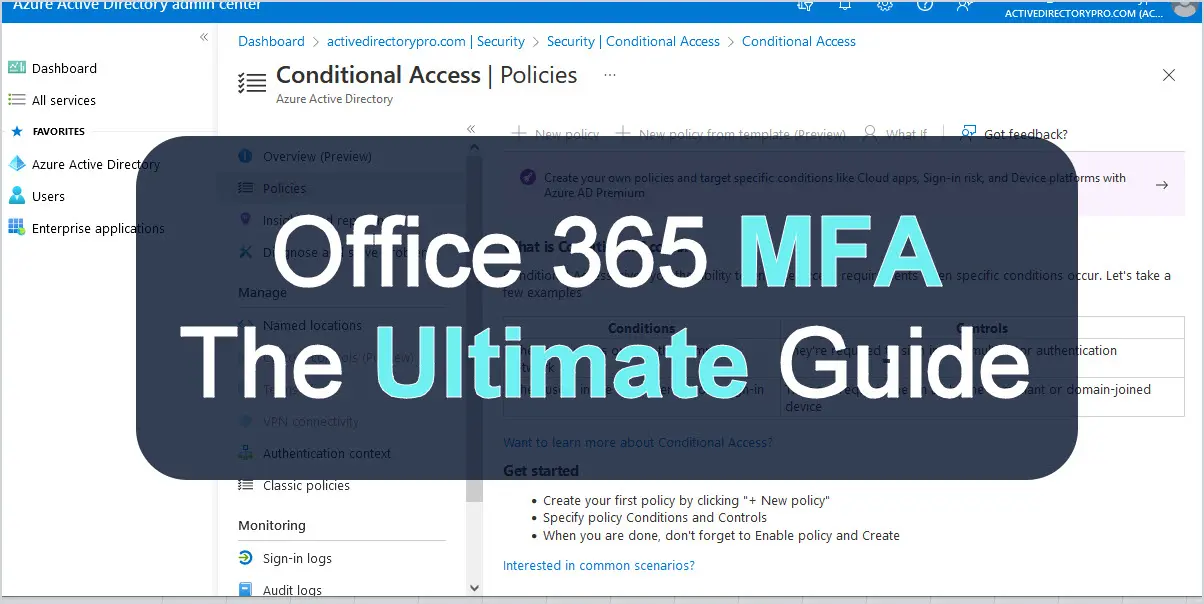Select All services in the sidebar

pos(64,100)
